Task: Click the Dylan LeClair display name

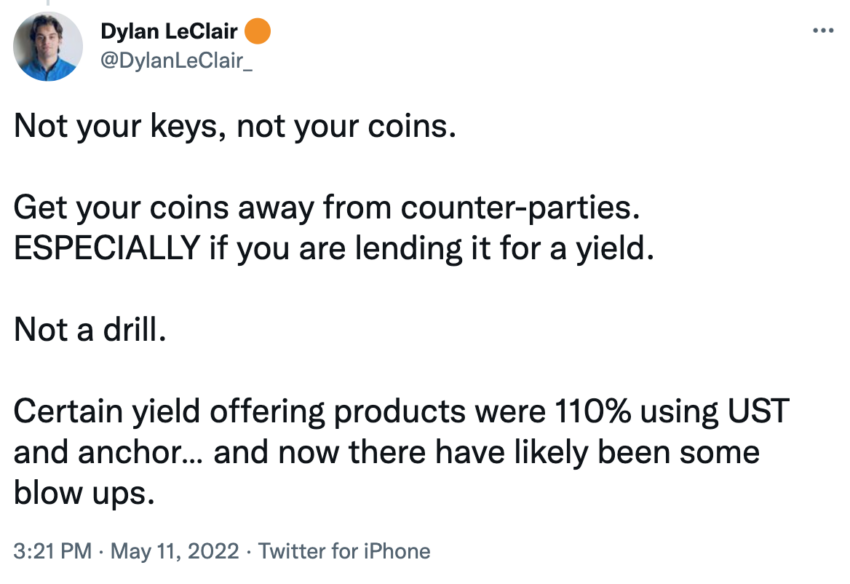Action: point(169,31)
